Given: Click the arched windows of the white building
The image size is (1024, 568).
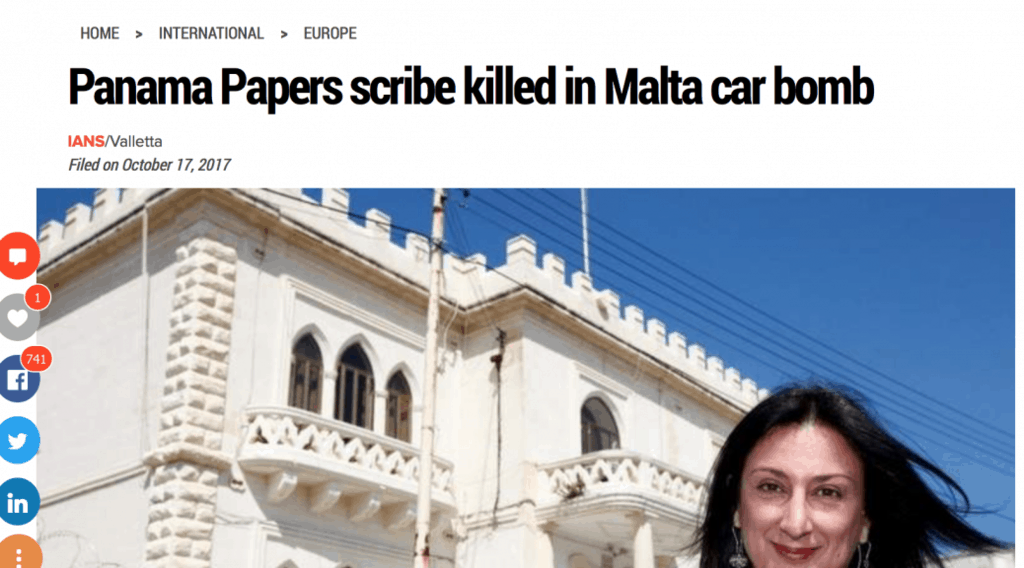Looking at the screenshot, I should pyautogui.click(x=351, y=387).
